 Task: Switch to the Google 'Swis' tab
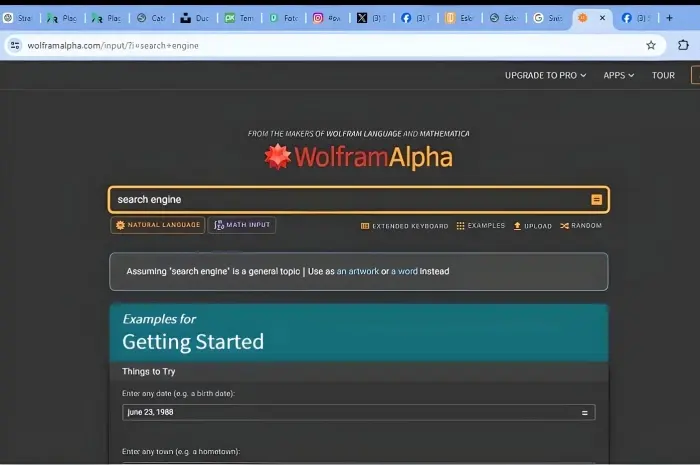click(x=549, y=18)
